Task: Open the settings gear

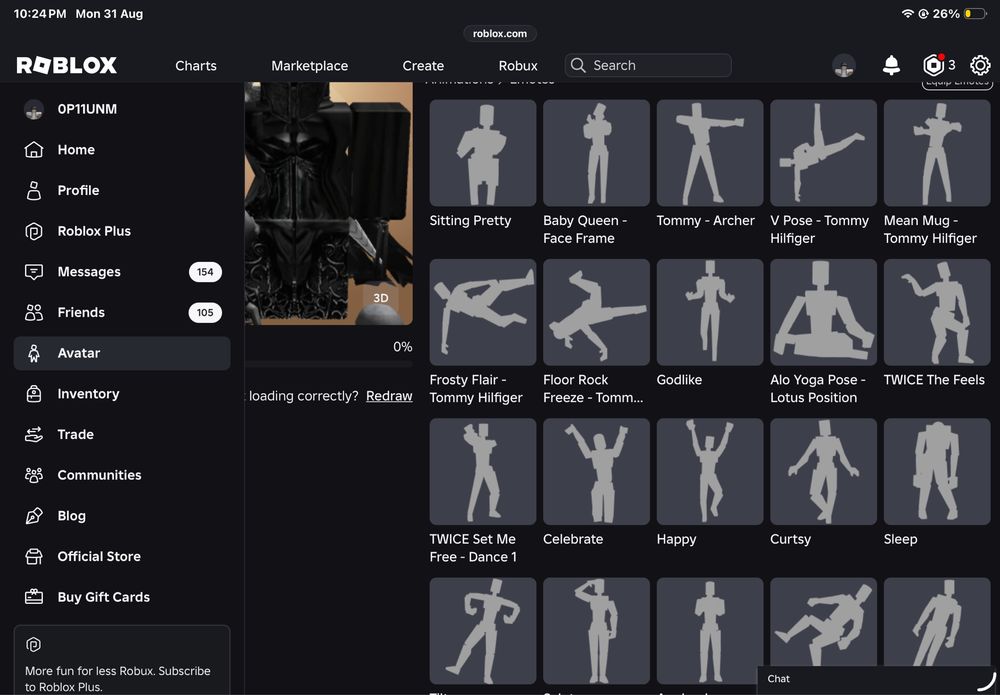Action: pos(980,65)
